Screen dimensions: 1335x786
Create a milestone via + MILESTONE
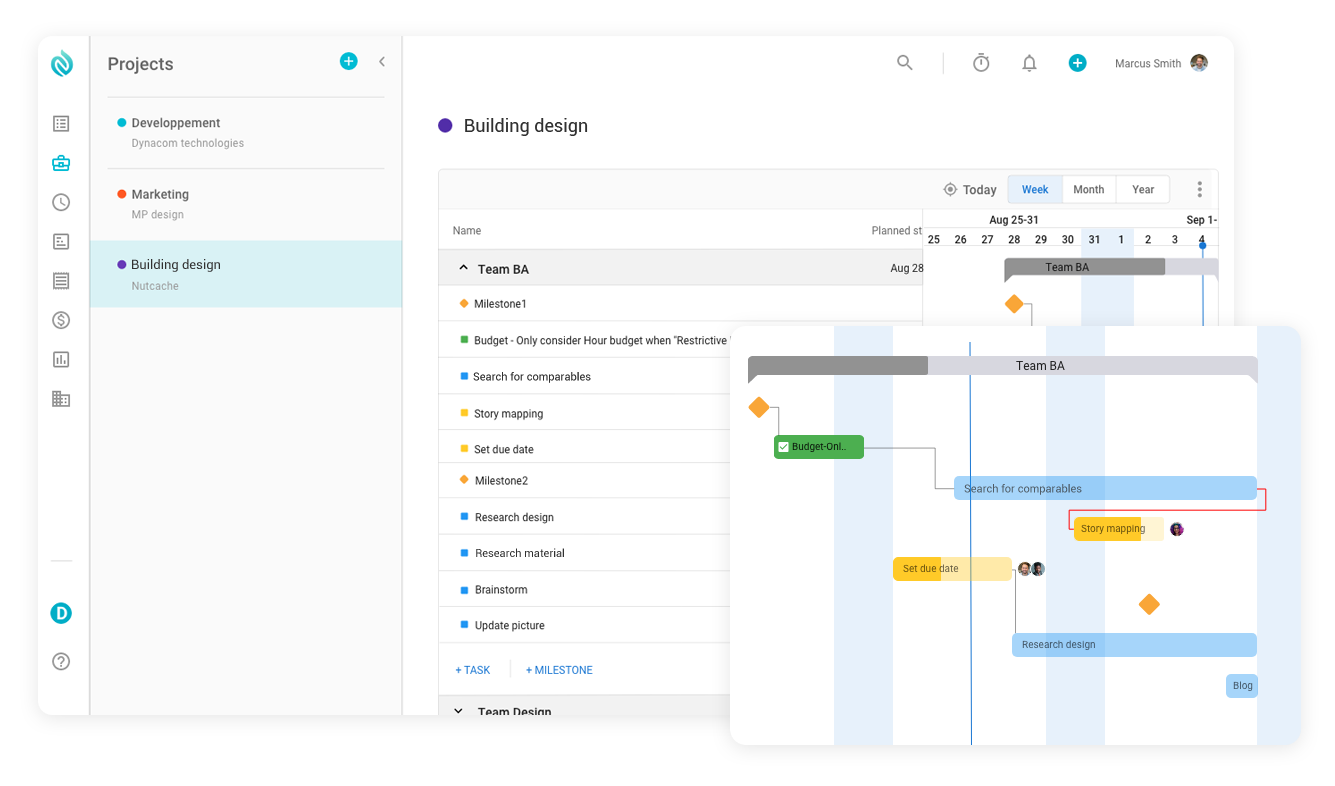[558, 669]
